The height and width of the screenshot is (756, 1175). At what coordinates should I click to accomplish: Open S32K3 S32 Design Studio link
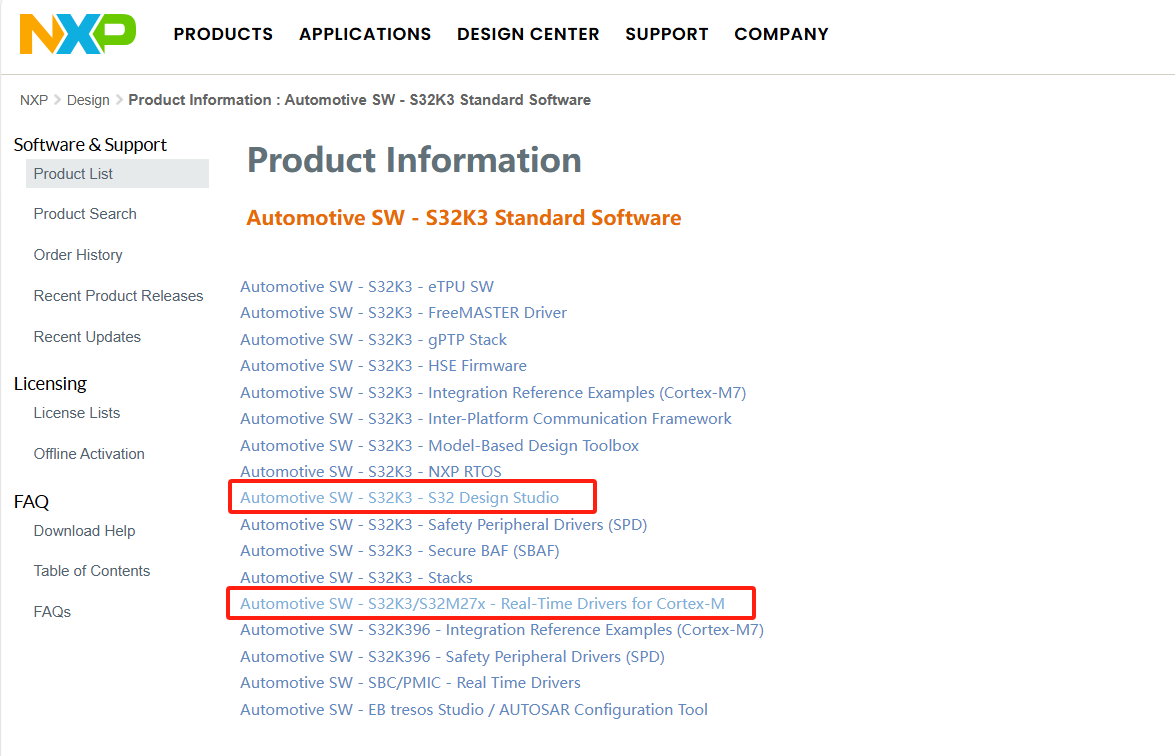click(x=399, y=498)
